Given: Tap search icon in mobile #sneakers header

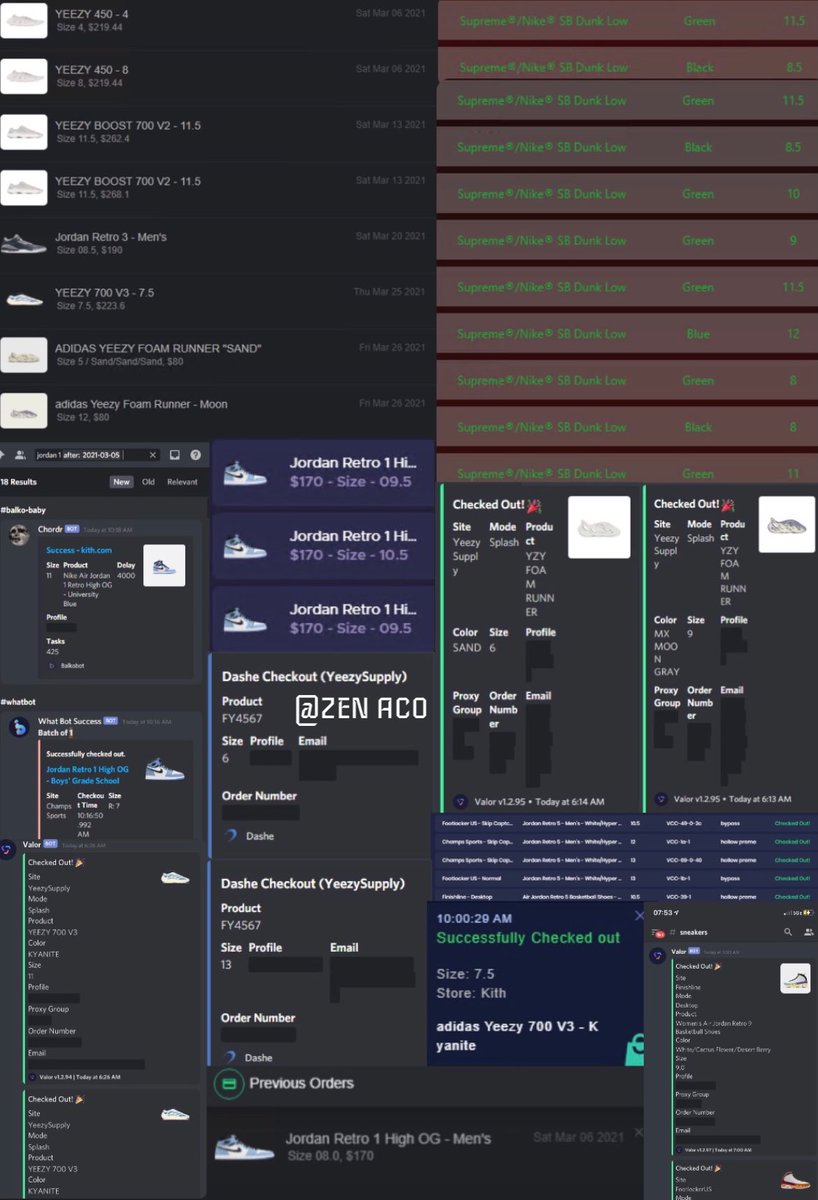Looking at the screenshot, I should (789, 932).
